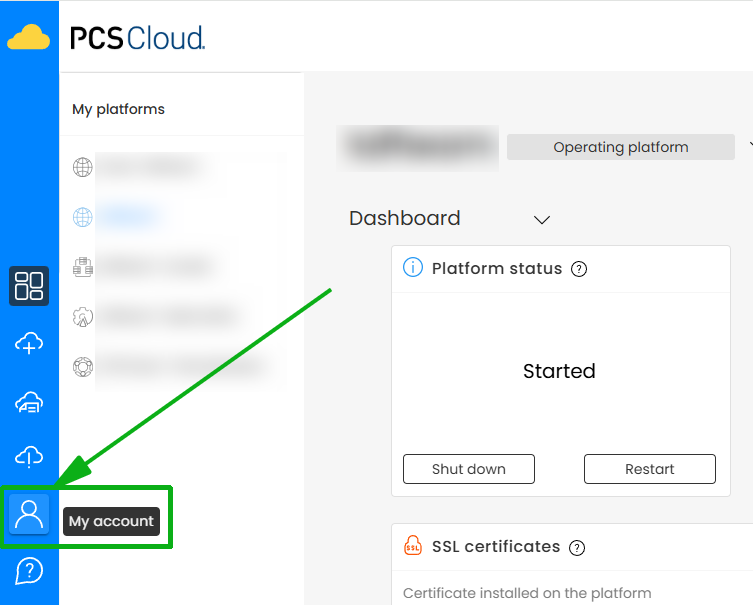The image size is (753, 605).
Task: Click the My account tooltip label
Action: [111, 521]
